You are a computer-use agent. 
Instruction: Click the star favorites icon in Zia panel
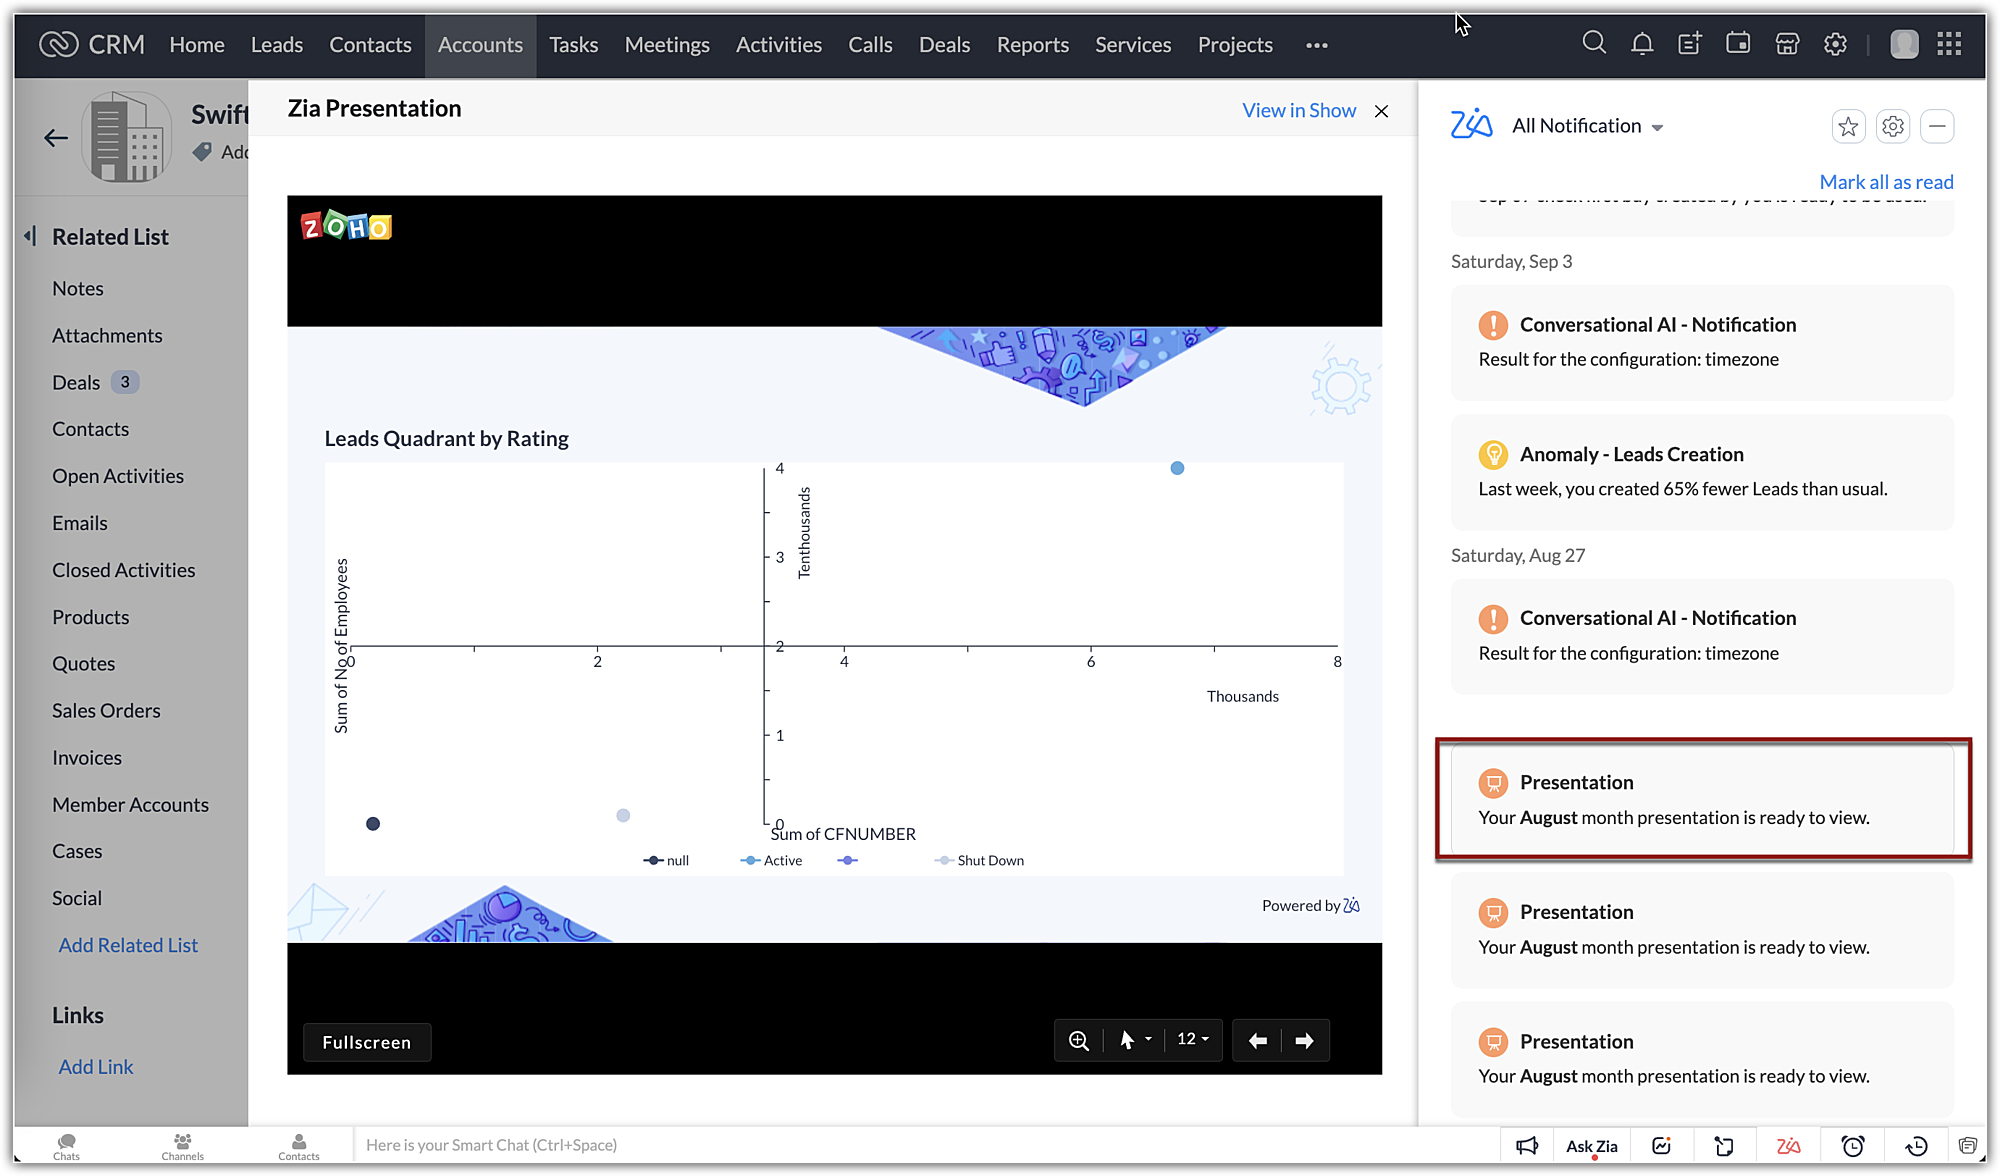pyautogui.click(x=1848, y=127)
